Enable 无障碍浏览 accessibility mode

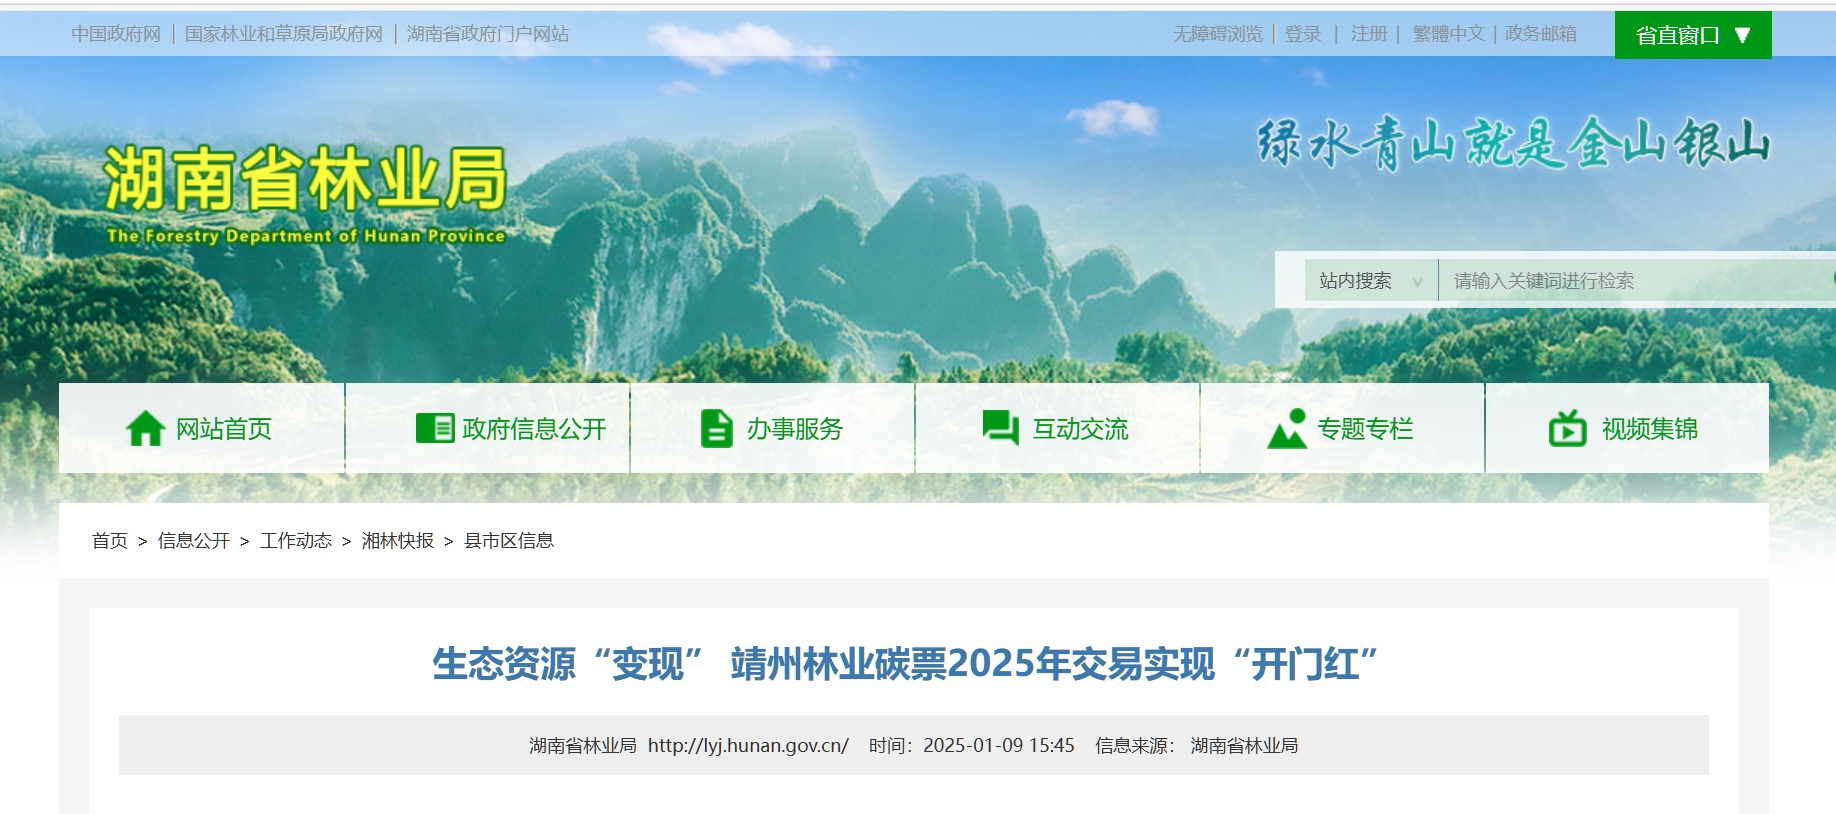(x=1217, y=34)
